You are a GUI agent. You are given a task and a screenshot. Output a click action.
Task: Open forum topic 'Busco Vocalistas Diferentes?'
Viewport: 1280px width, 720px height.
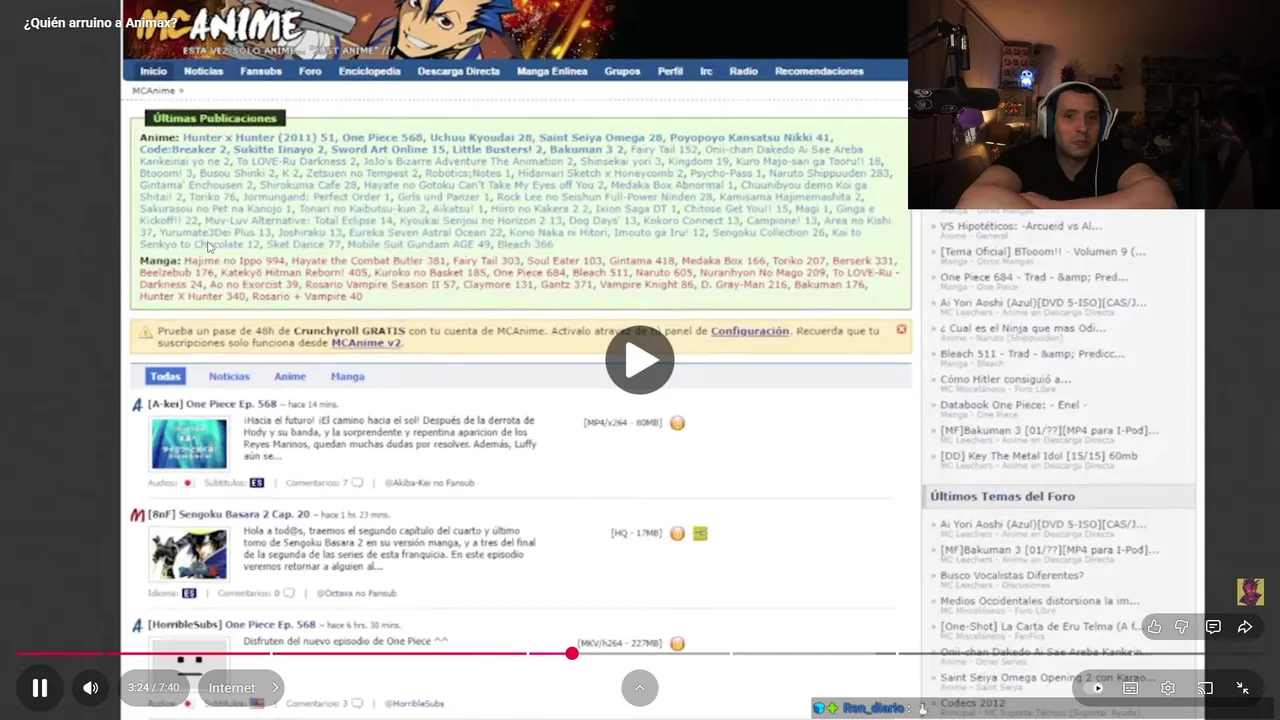(1011, 575)
